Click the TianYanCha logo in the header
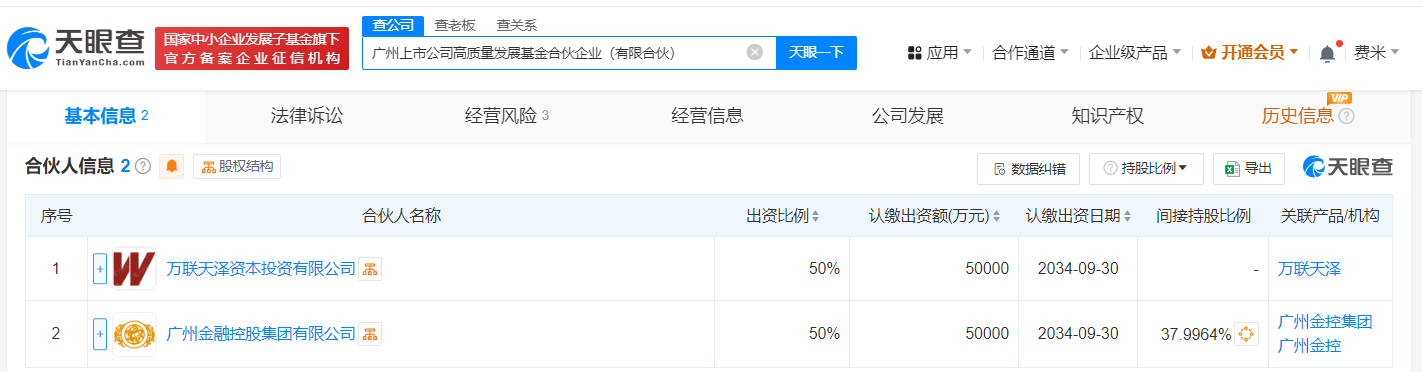 [76, 48]
